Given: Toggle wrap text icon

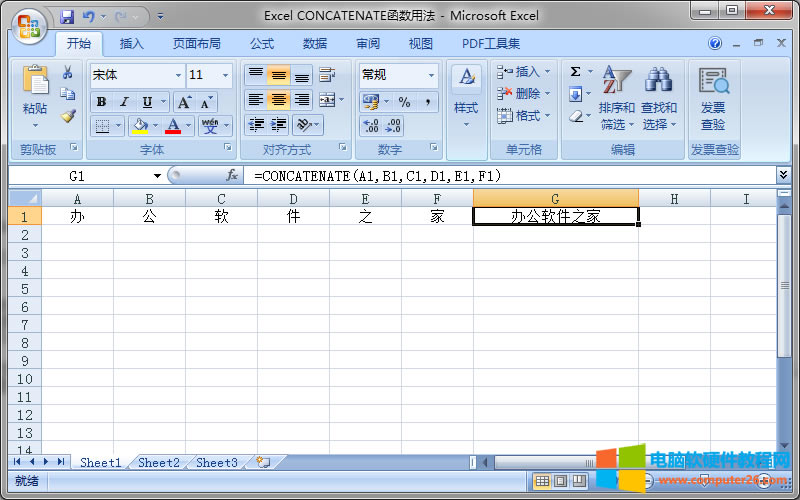Looking at the screenshot, I should click(327, 75).
